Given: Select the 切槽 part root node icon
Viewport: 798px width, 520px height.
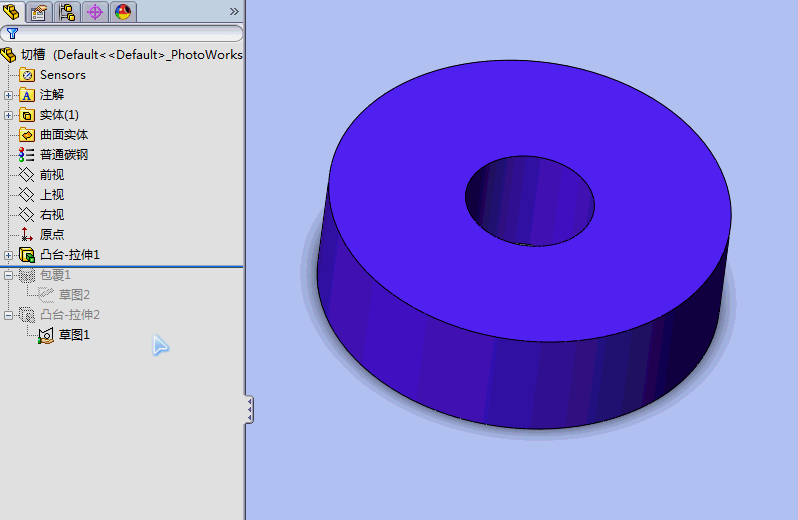Looking at the screenshot, I should [x=9, y=54].
